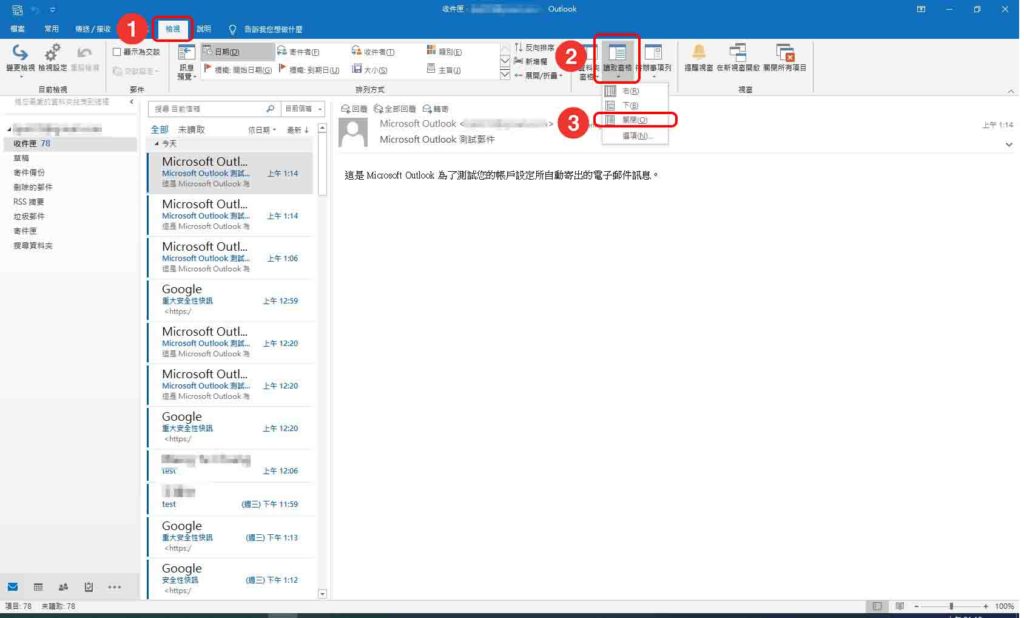Click the 讀取窗格 reading pane button
Viewport: 1024px width, 618px height.
(617, 59)
